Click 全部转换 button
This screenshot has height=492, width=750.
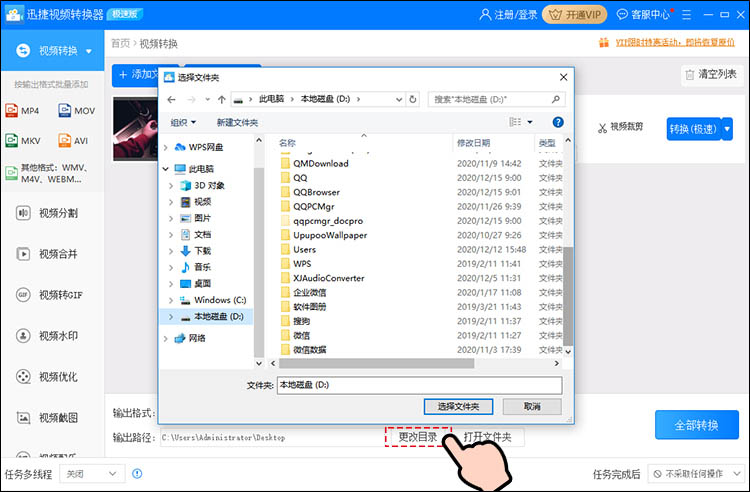(696, 425)
